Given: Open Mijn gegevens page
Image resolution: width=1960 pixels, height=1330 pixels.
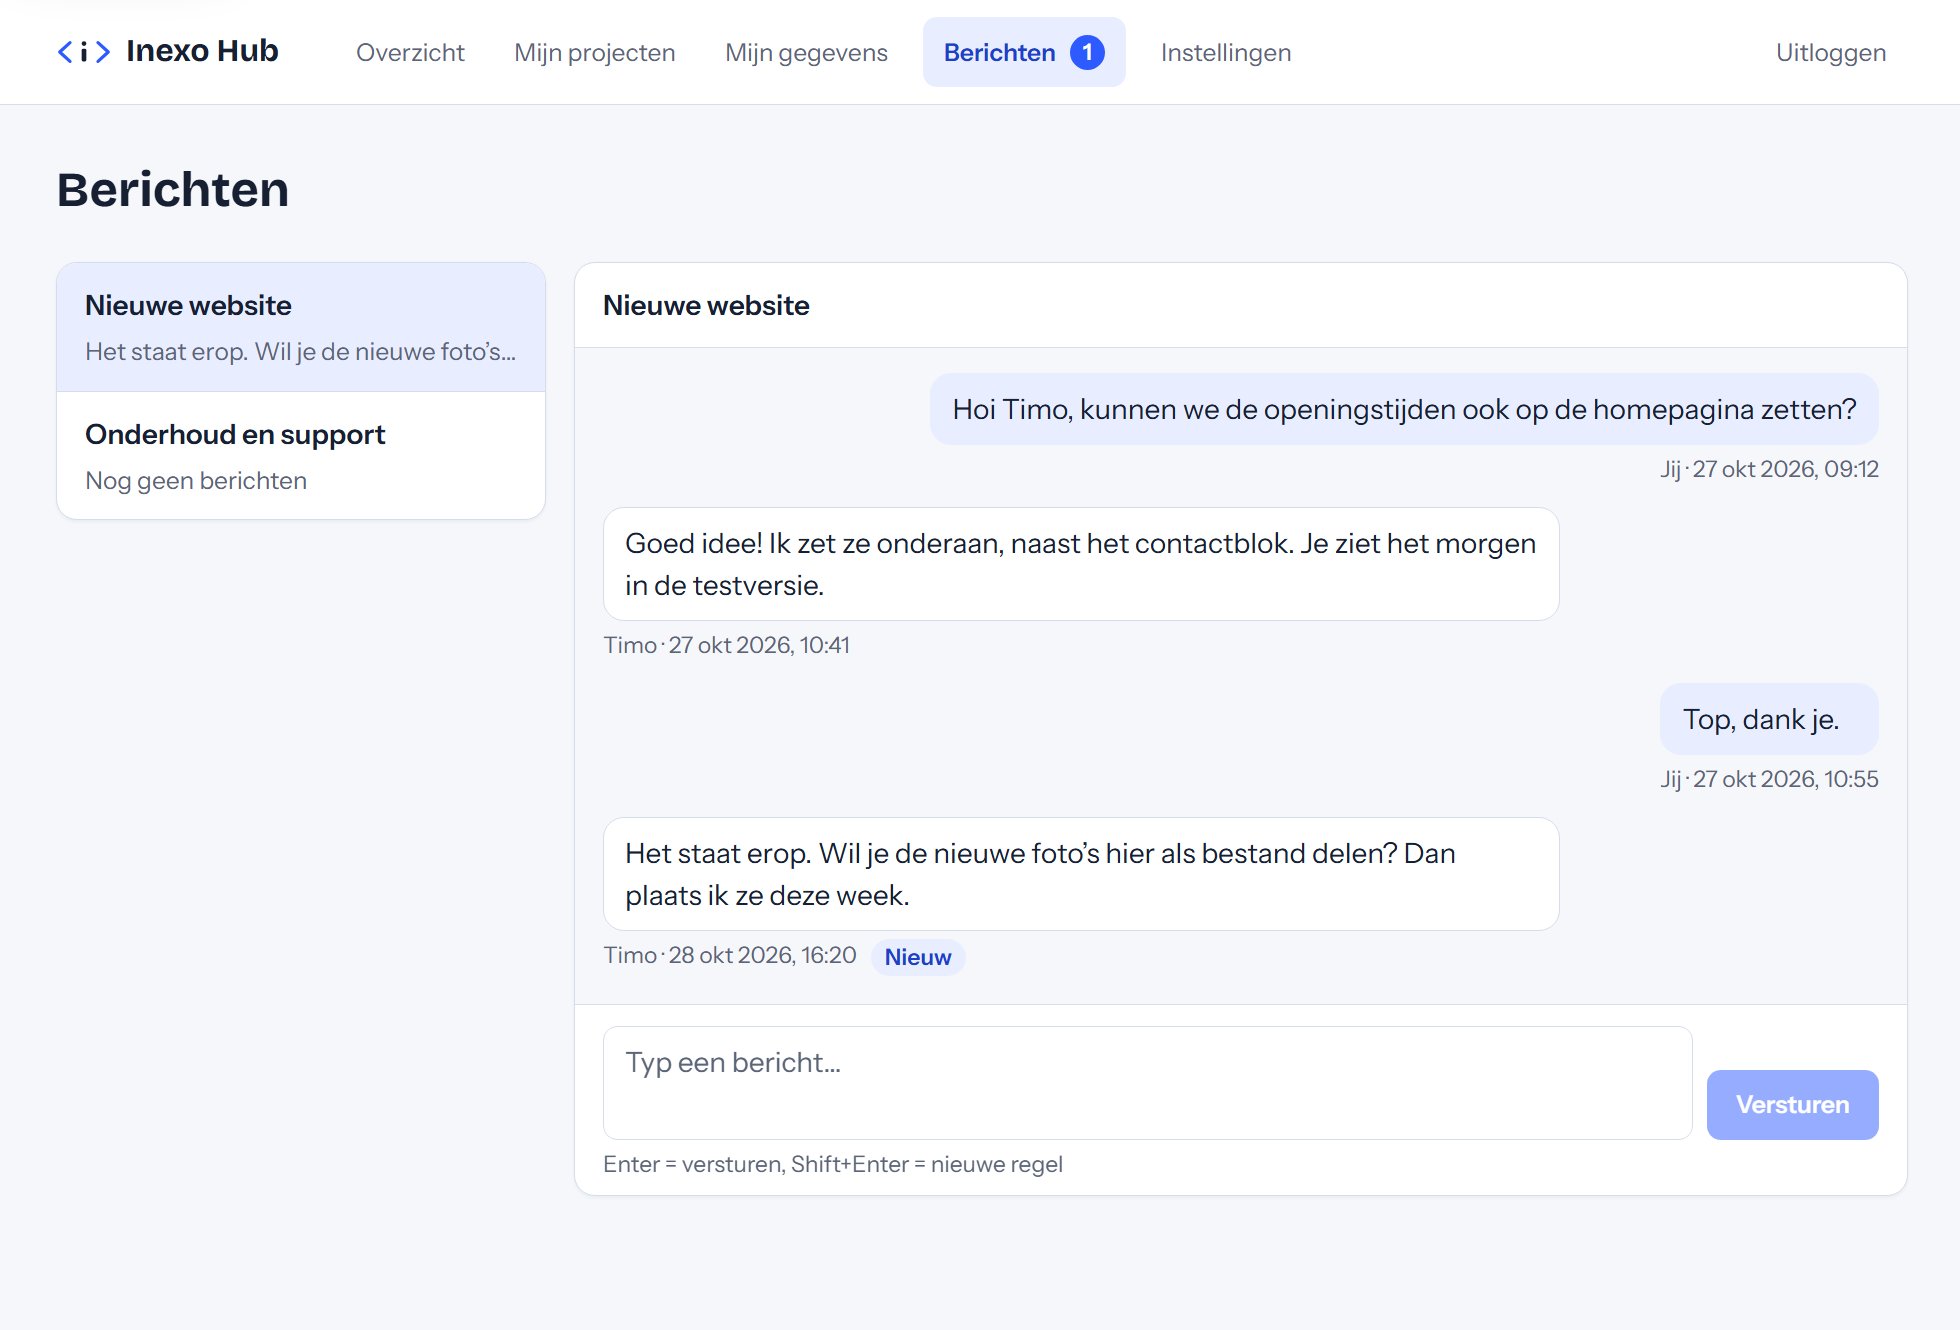Looking at the screenshot, I should pos(806,52).
